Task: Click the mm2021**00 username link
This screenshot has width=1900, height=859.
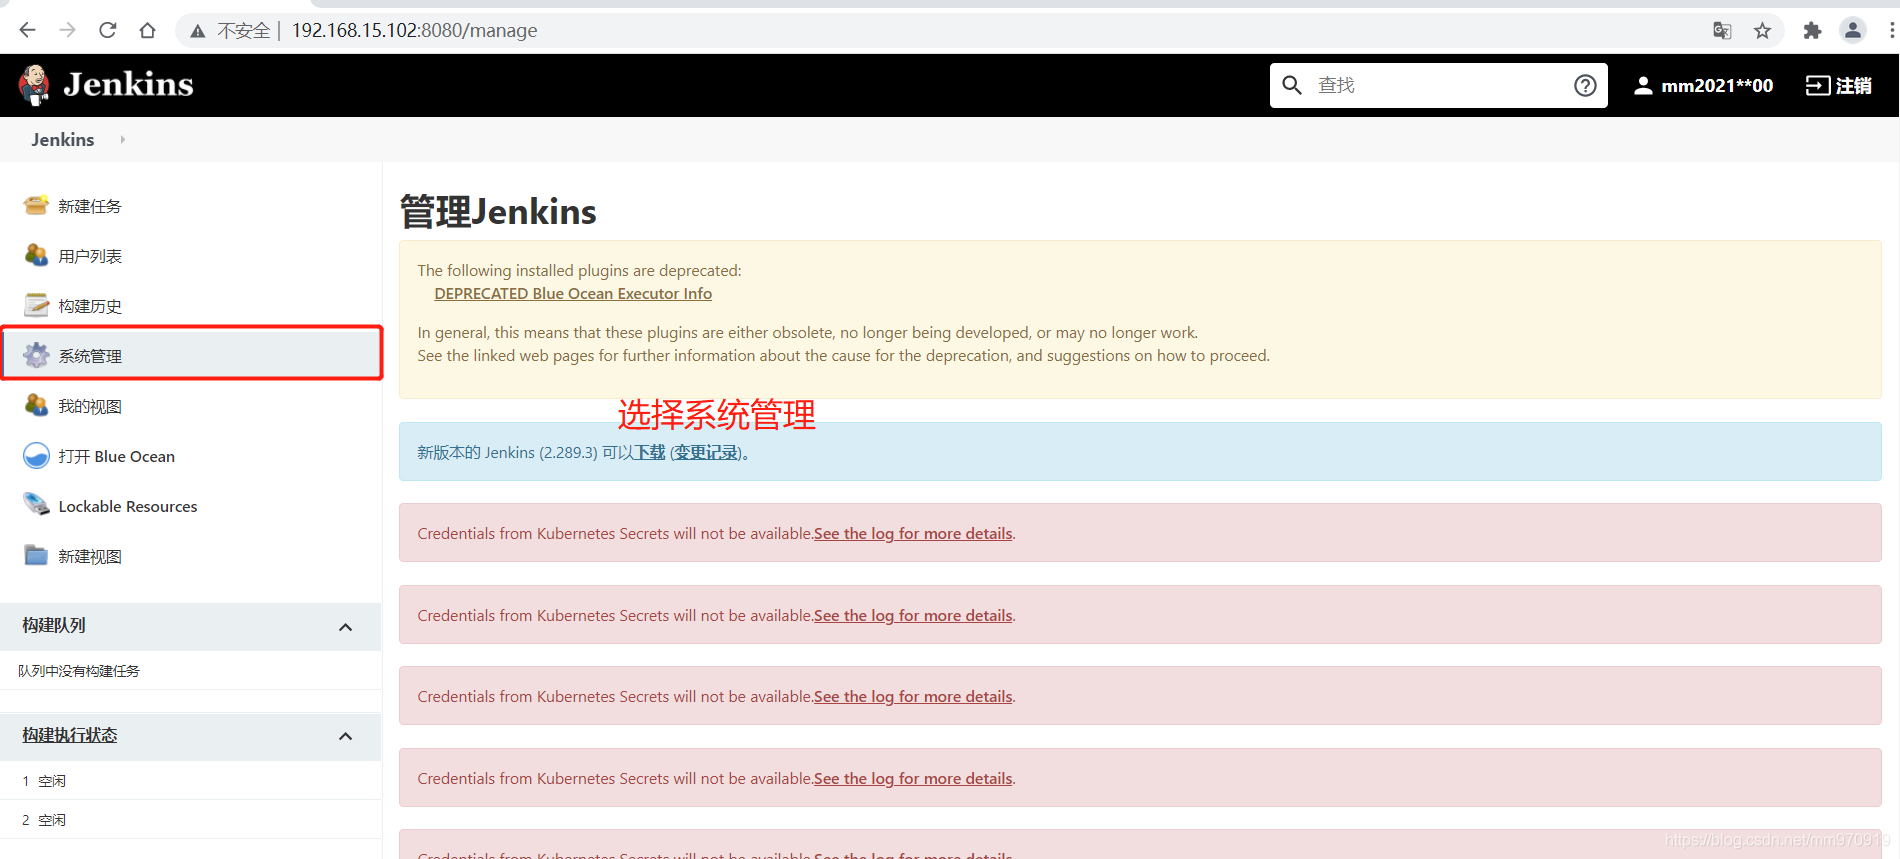Action: pyautogui.click(x=1717, y=86)
